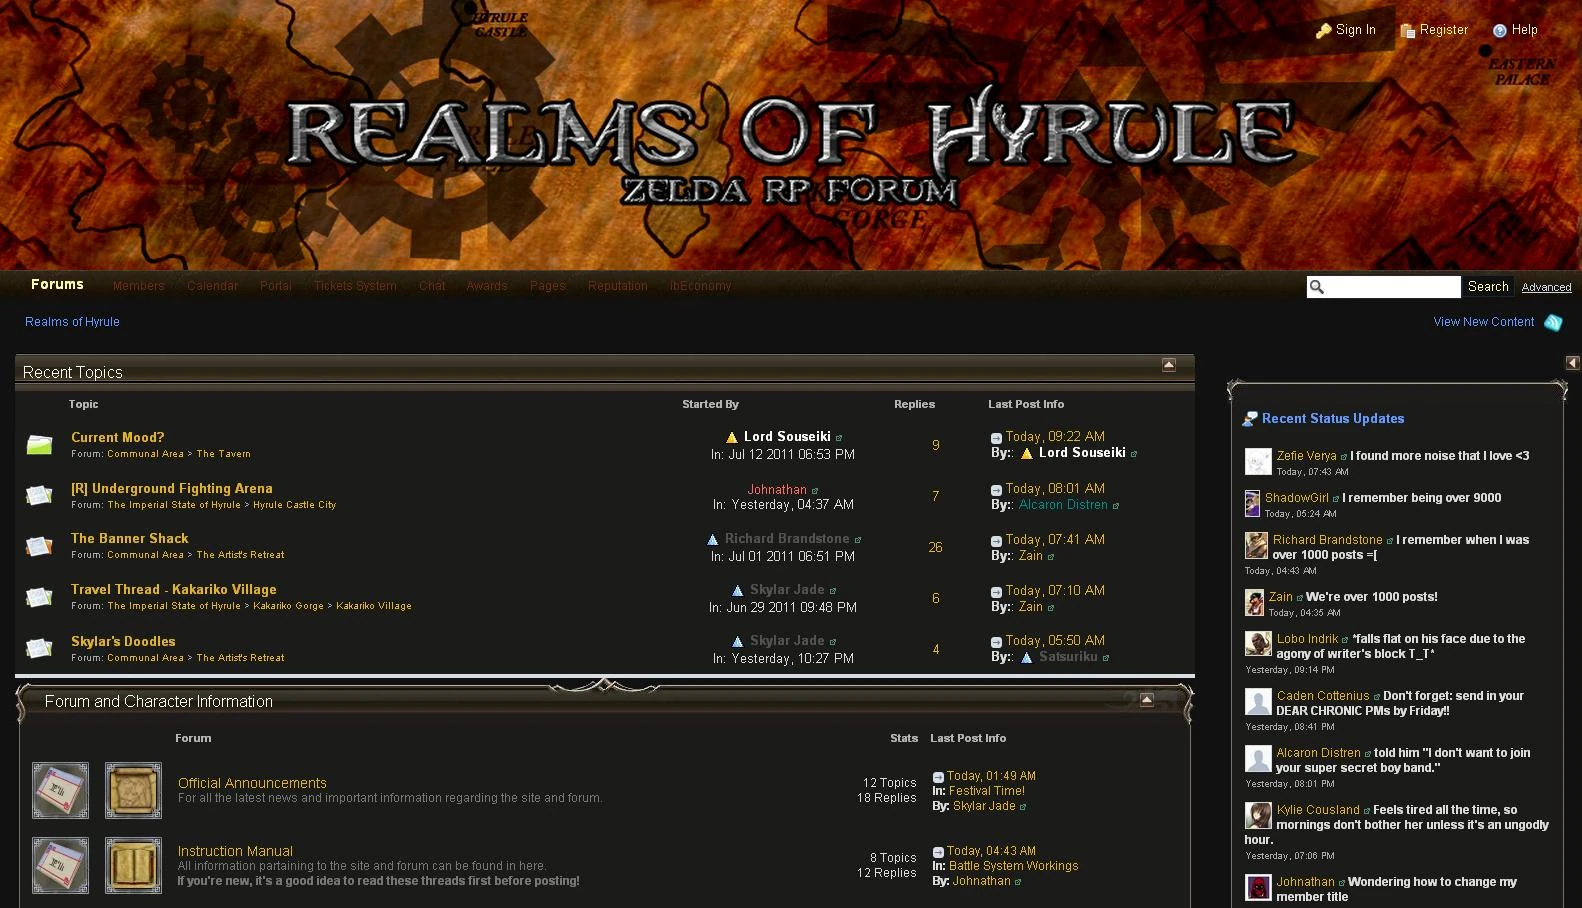Screen dimensions: 1582x908
Task: Click the profile card icon beside ShadowGirl
Action: (x=1336, y=499)
